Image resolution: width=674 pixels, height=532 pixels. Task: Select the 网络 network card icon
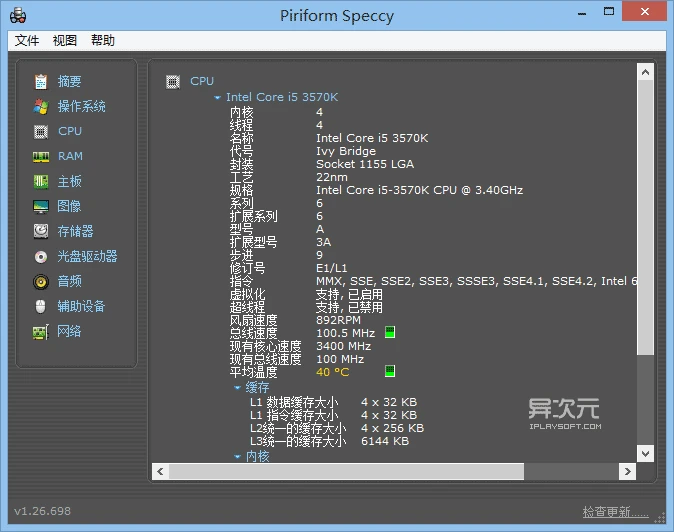[41, 332]
